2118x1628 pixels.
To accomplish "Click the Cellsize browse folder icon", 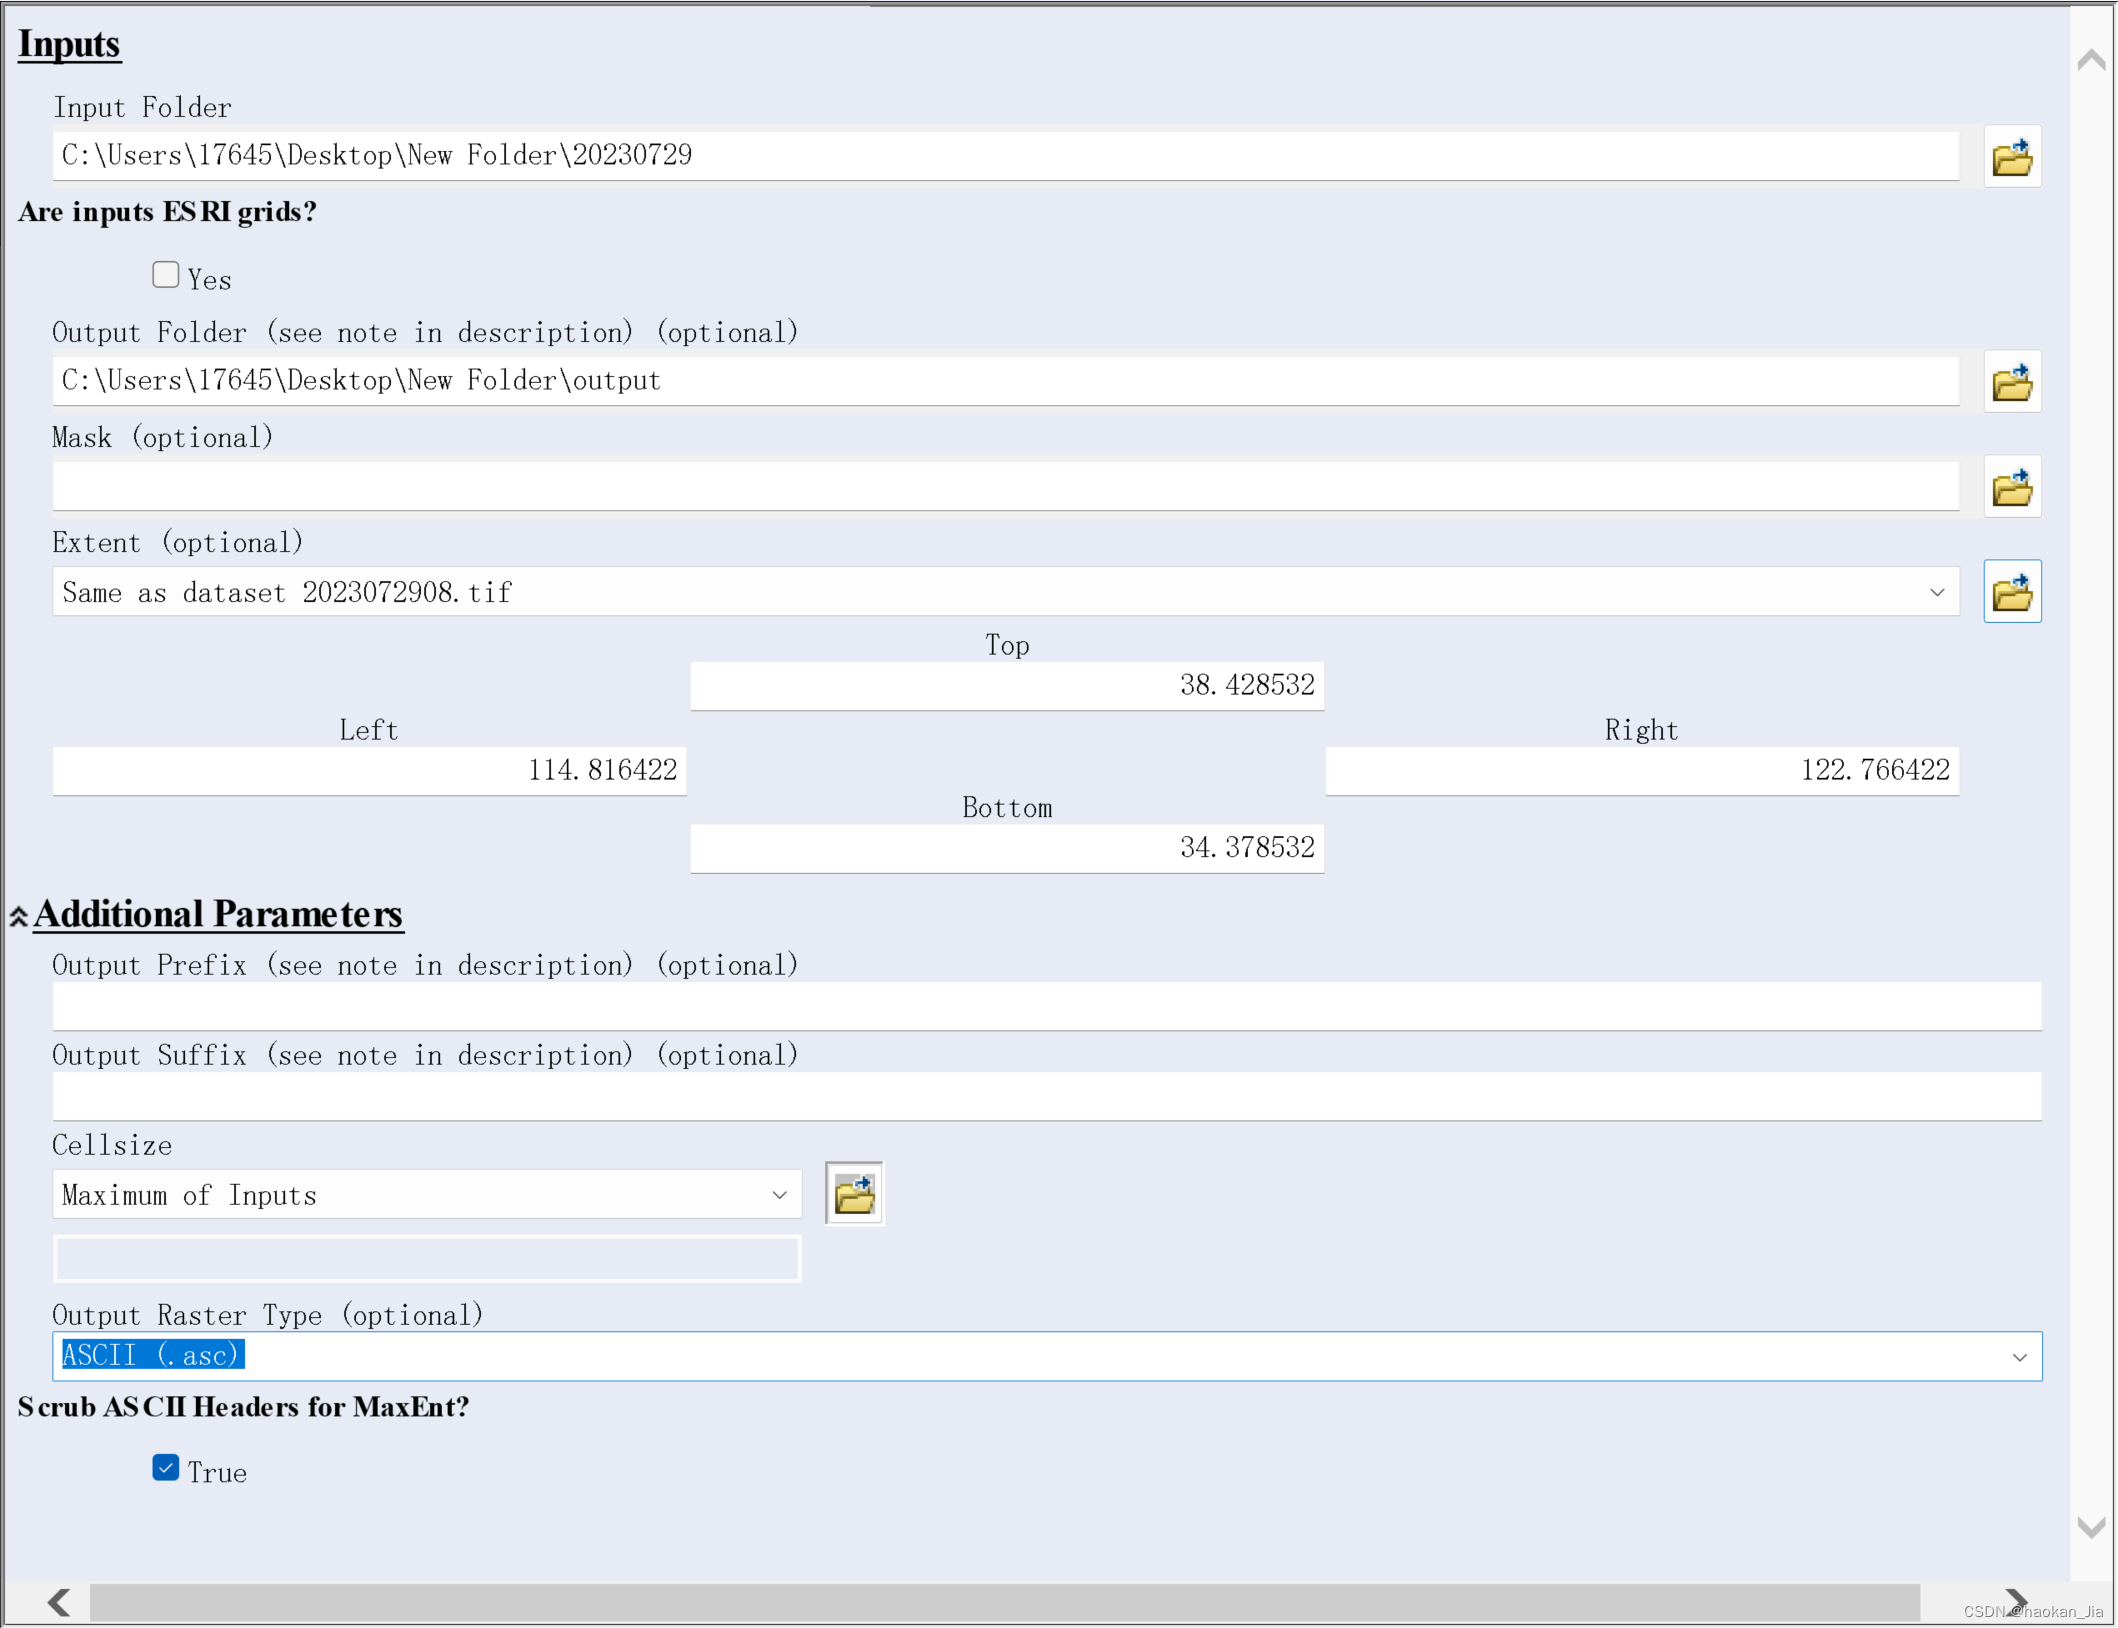I will pos(853,1194).
